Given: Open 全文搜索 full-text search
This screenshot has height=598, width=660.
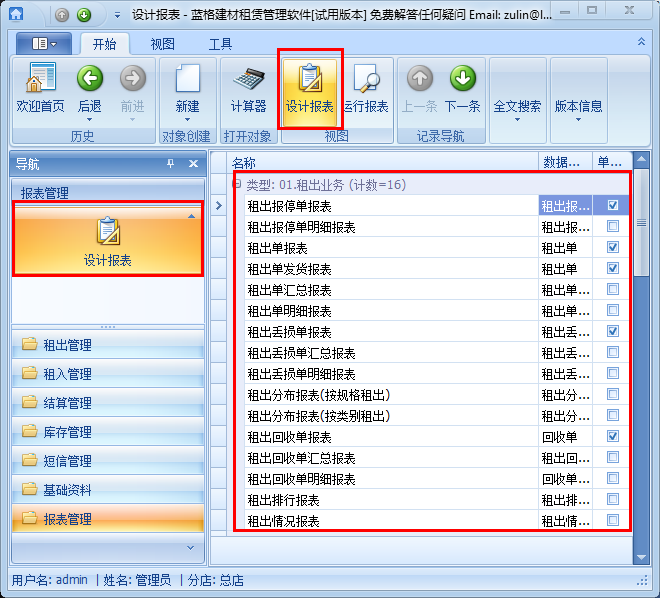Looking at the screenshot, I should point(517,106).
